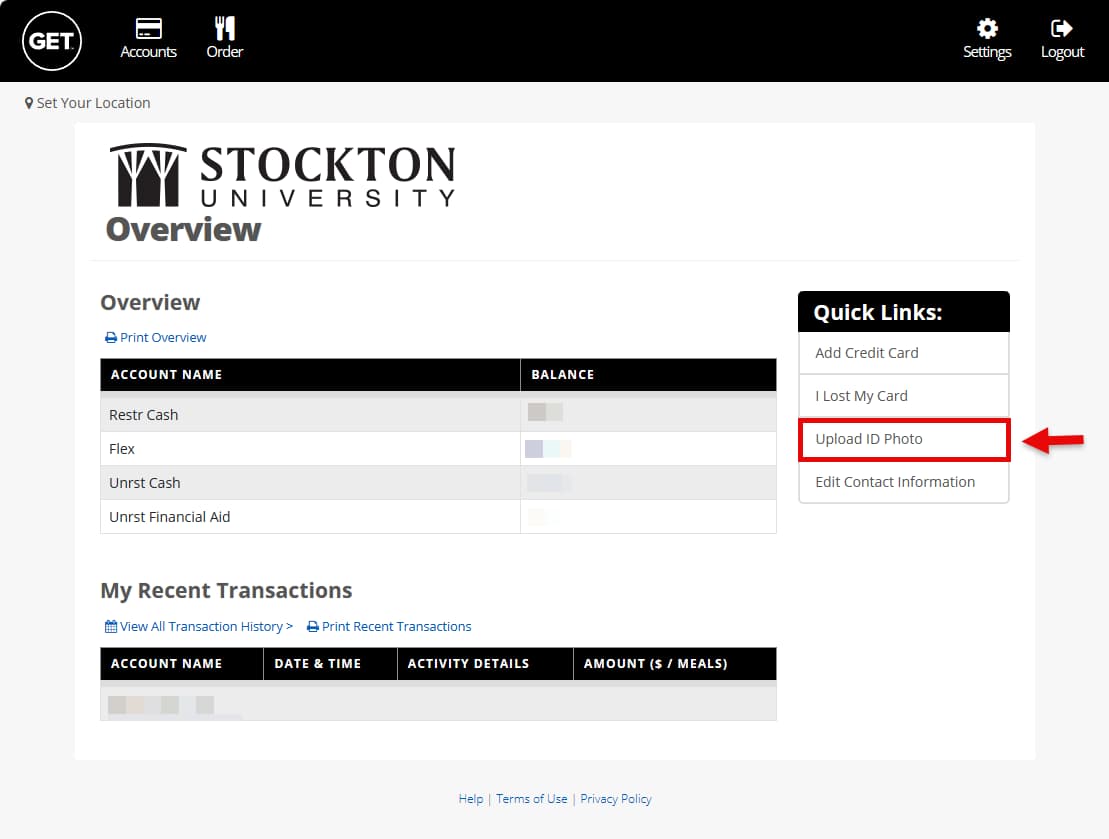Image resolution: width=1109 pixels, height=839 pixels.
Task: Click the DATE & TIME column header
Action: pyautogui.click(x=330, y=664)
